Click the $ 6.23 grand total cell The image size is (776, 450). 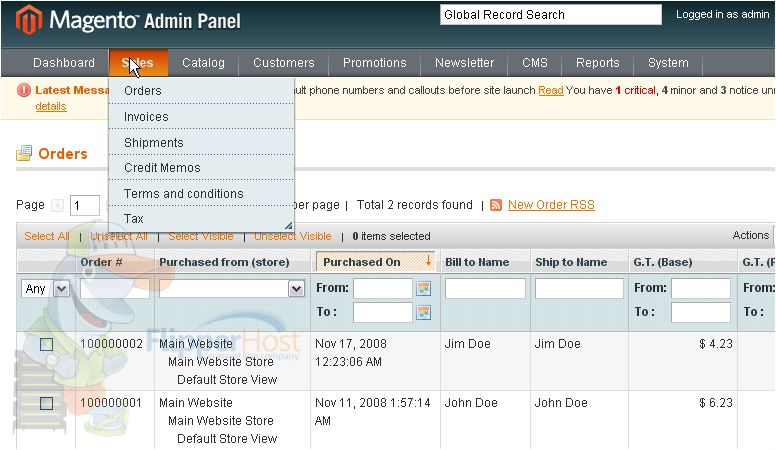(x=716, y=403)
